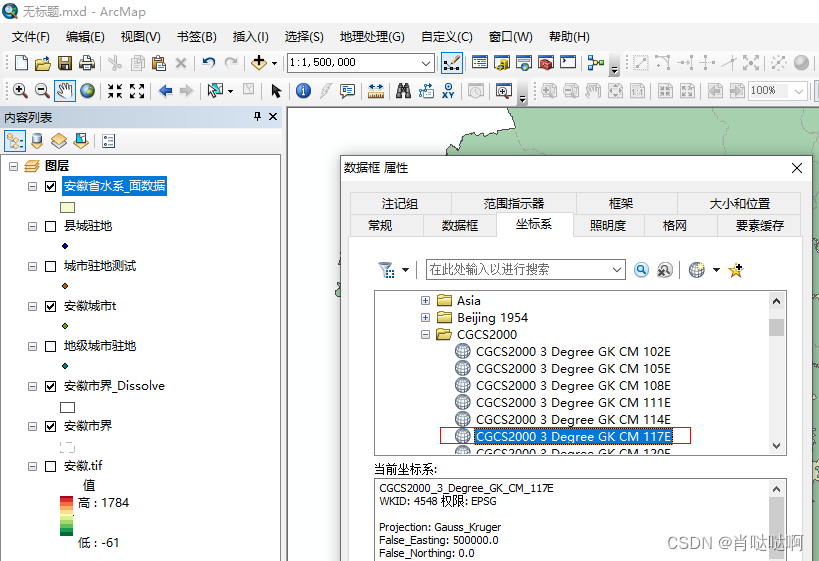Undo the last action
This screenshot has width=819, height=561.
pos(208,63)
